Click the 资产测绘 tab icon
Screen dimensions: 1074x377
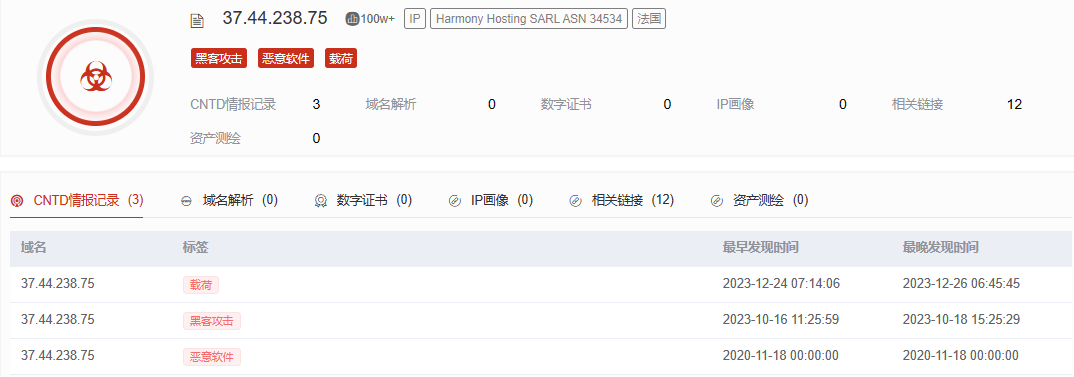(716, 201)
